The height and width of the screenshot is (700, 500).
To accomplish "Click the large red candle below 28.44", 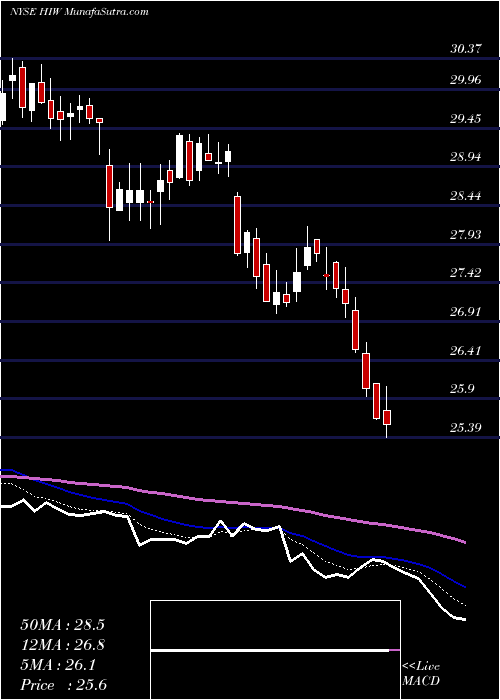I will tap(238, 225).
